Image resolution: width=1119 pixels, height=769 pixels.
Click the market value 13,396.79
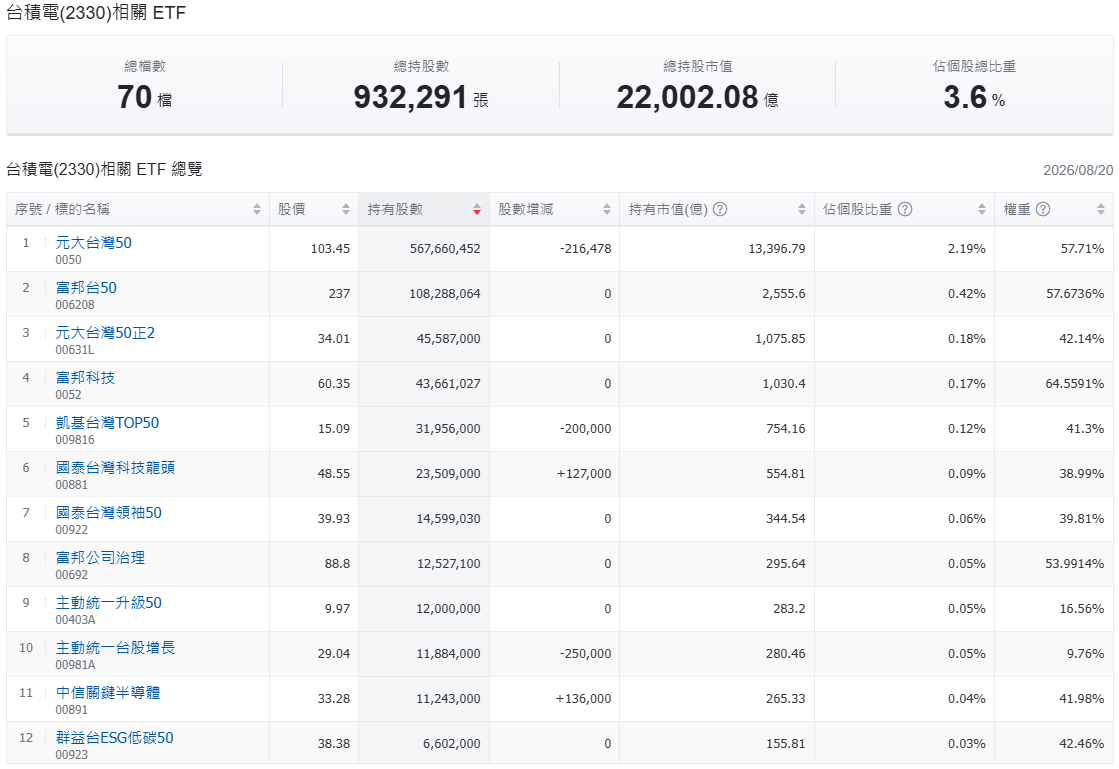pos(776,248)
